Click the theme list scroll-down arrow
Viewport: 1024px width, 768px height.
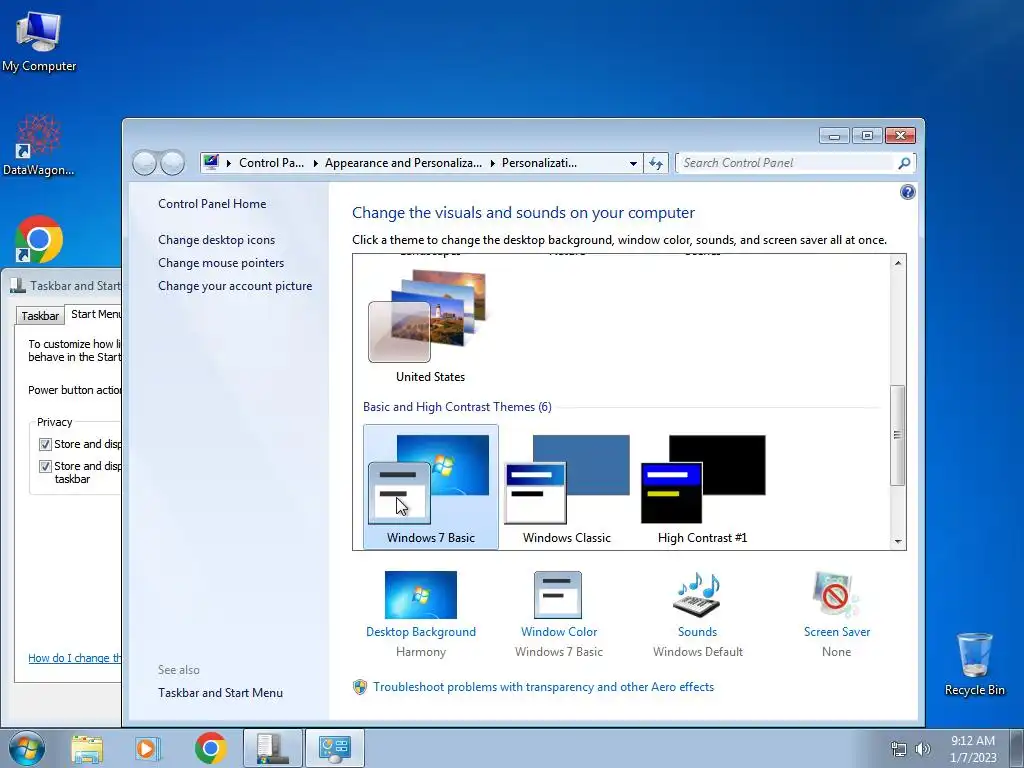[898, 541]
